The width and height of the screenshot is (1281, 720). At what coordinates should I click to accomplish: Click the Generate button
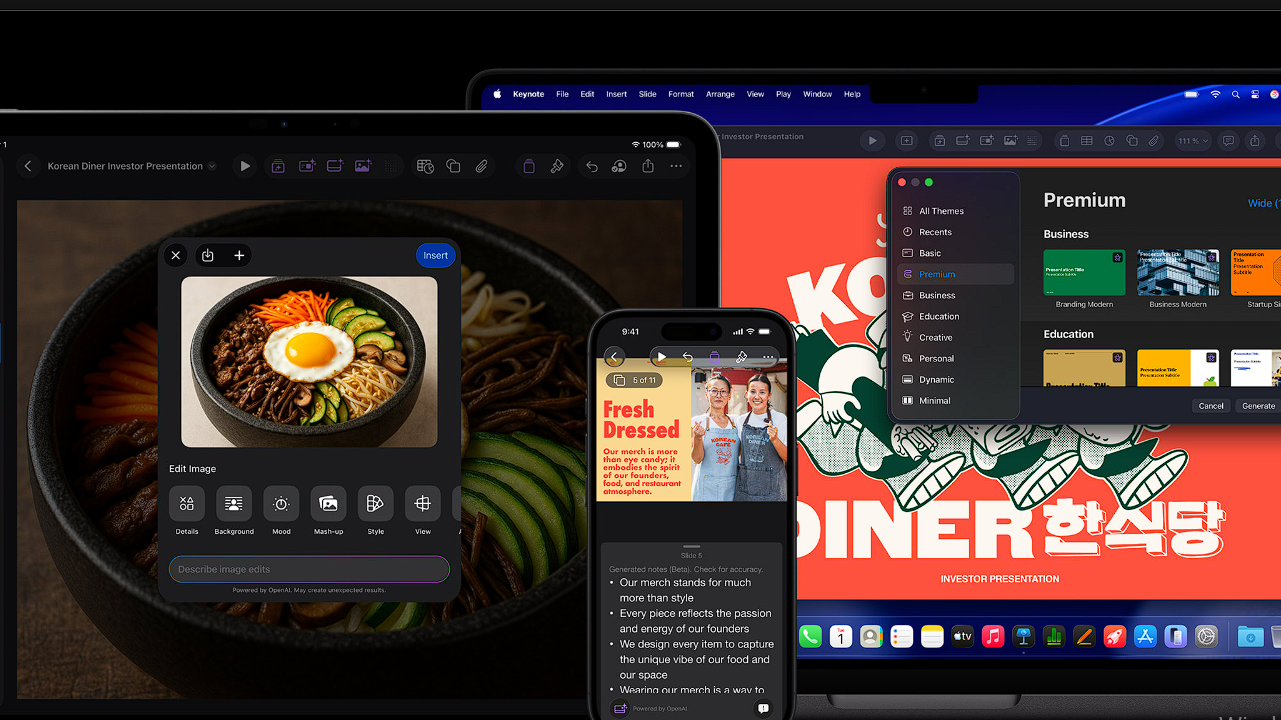(x=1258, y=406)
